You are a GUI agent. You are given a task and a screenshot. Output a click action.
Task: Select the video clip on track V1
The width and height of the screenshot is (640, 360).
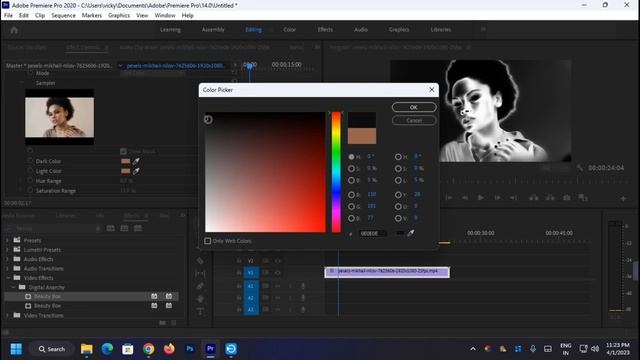[x=387, y=272]
